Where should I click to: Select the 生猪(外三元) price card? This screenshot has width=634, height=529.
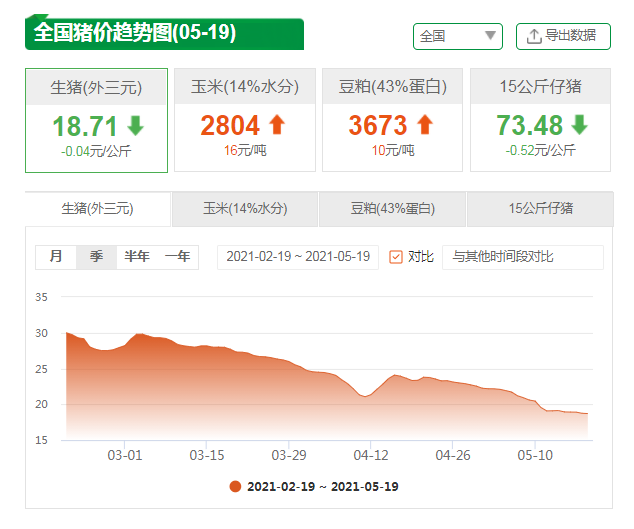[96, 121]
